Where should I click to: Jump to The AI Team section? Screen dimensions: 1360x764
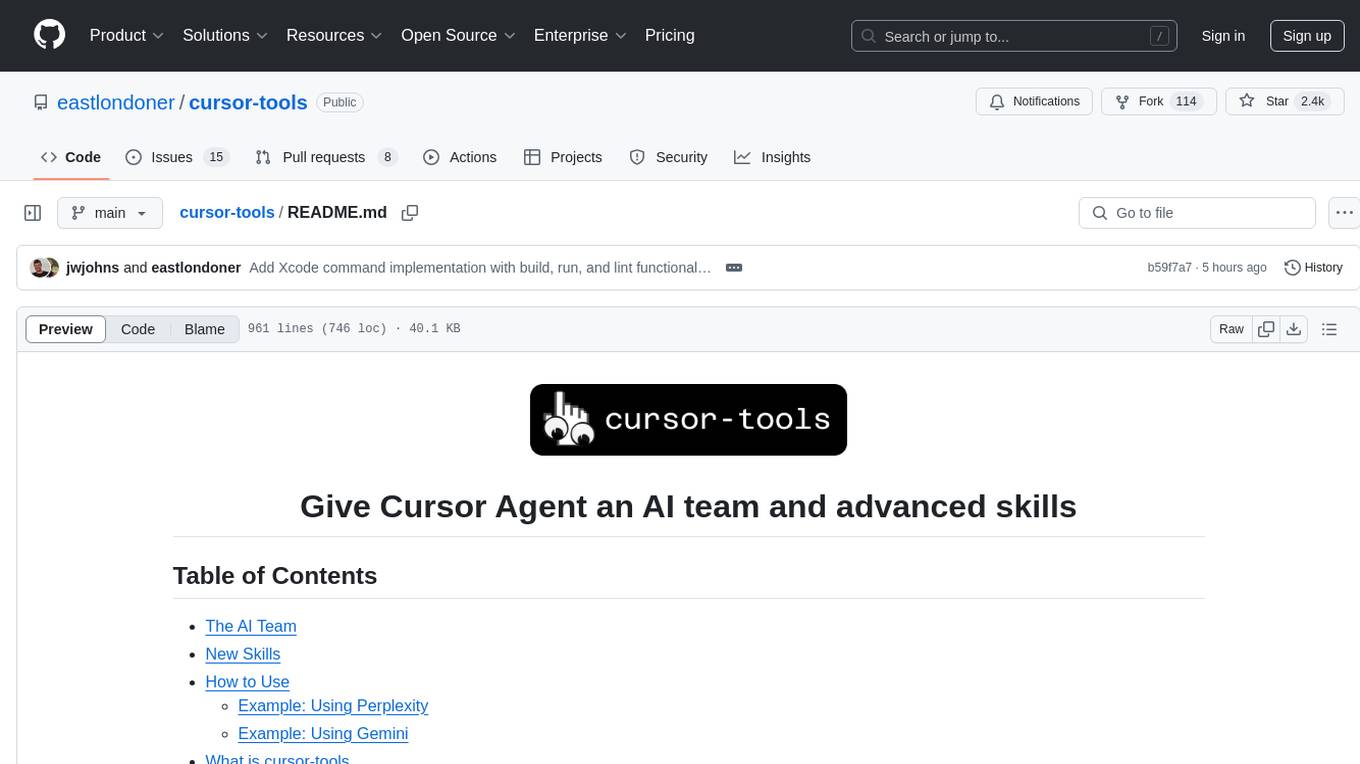pos(251,626)
